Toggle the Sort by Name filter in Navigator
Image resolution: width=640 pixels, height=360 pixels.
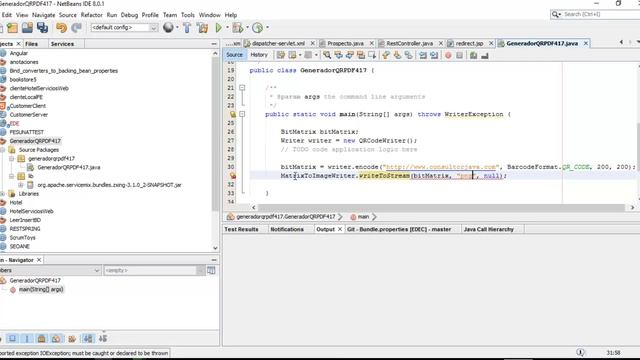tap(88, 338)
